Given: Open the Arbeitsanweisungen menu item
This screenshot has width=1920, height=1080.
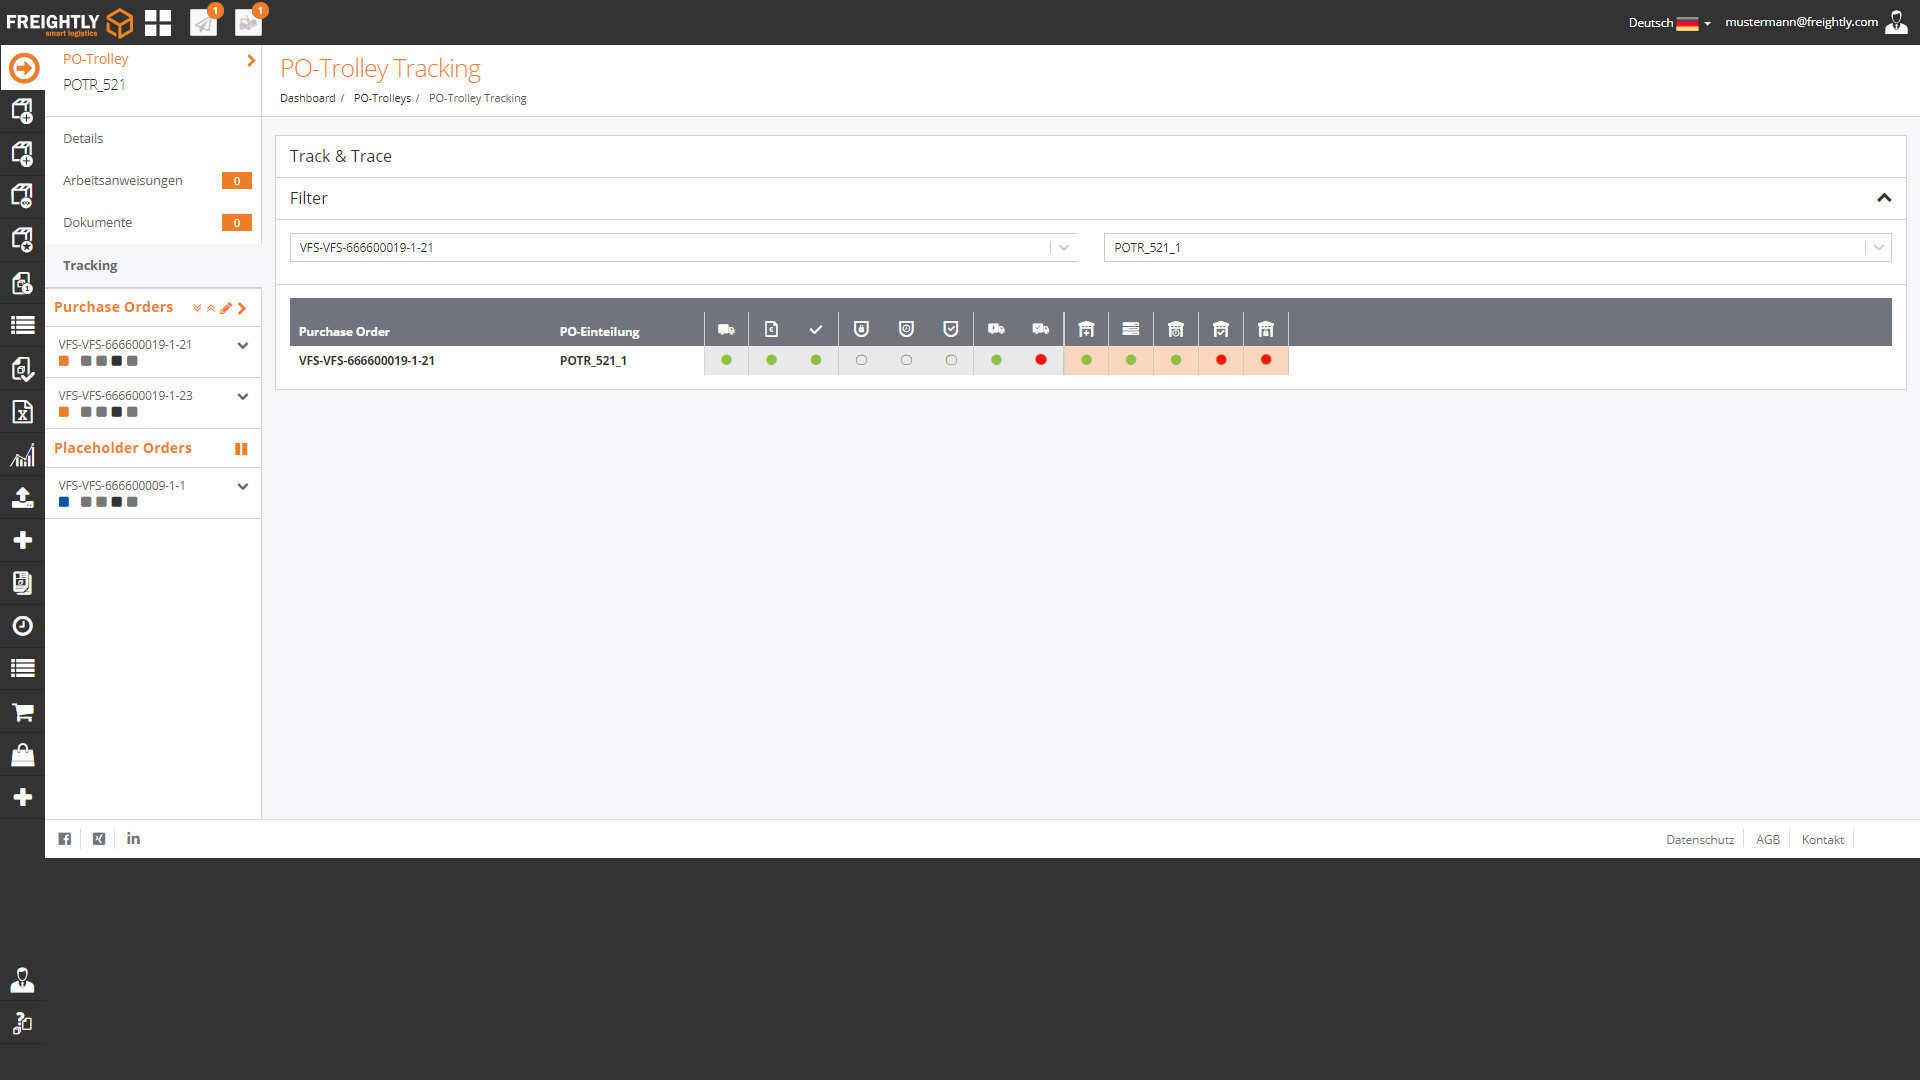Looking at the screenshot, I should coord(153,181).
